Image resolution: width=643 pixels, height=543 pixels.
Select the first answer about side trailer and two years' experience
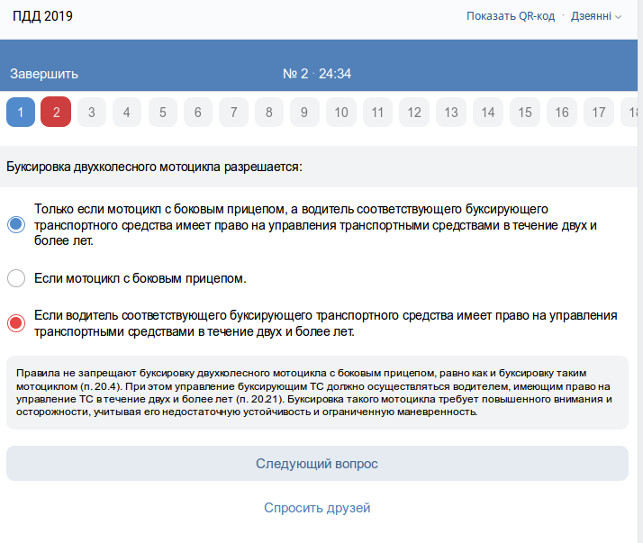coord(16,225)
